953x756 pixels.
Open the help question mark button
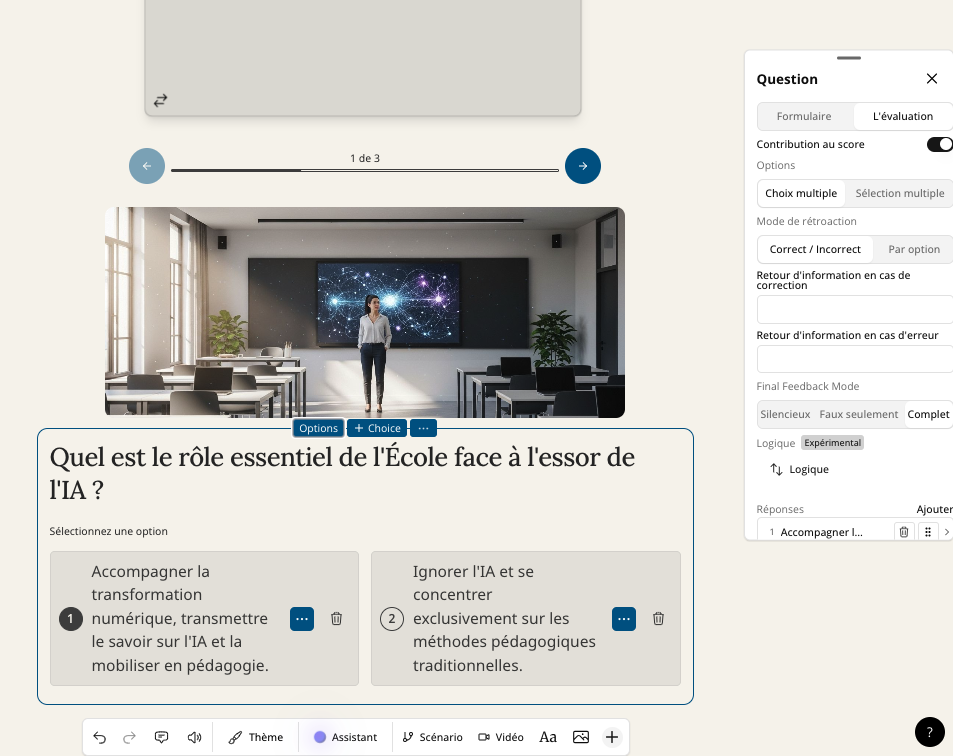(929, 732)
